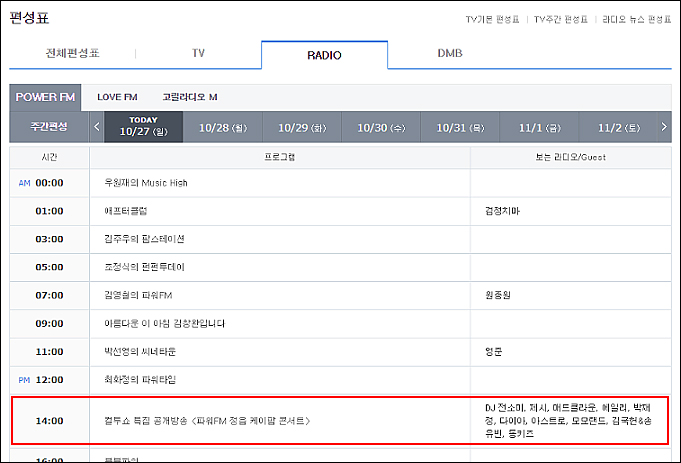The width and height of the screenshot is (681, 463).
Task: Choose the 10/28 Monday schedule
Action: [223, 128]
